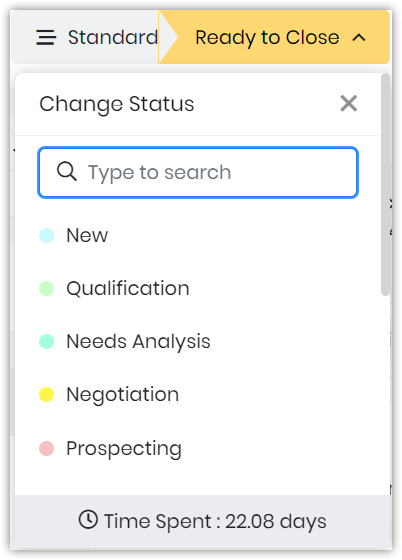
Task: Focus the Type to search field
Action: click(198, 172)
